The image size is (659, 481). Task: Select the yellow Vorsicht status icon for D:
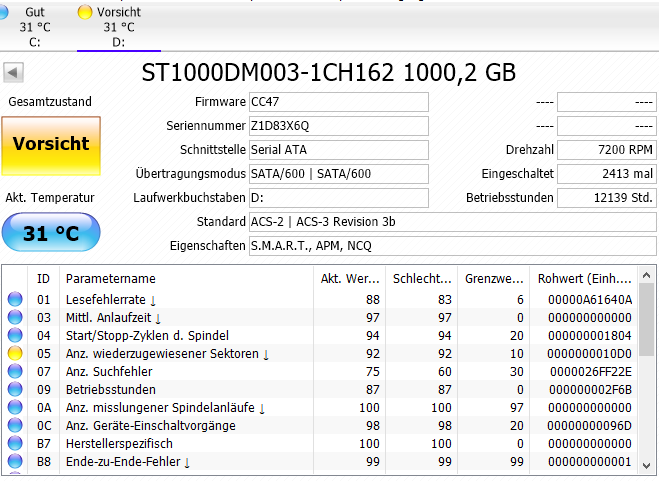point(84,12)
